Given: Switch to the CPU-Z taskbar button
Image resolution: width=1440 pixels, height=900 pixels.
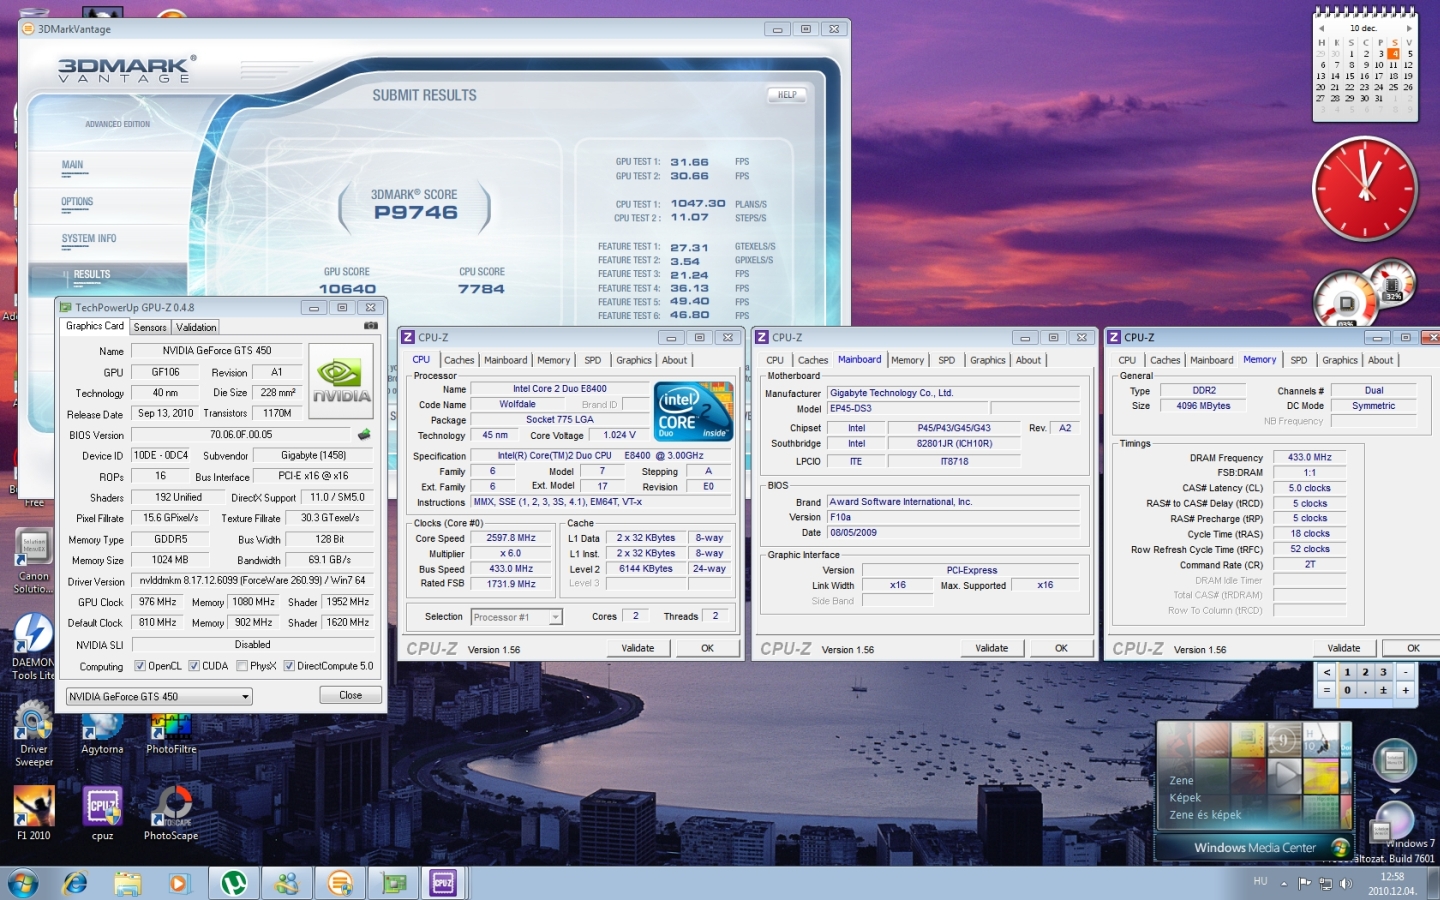Looking at the screenshot, I should 443,883.
